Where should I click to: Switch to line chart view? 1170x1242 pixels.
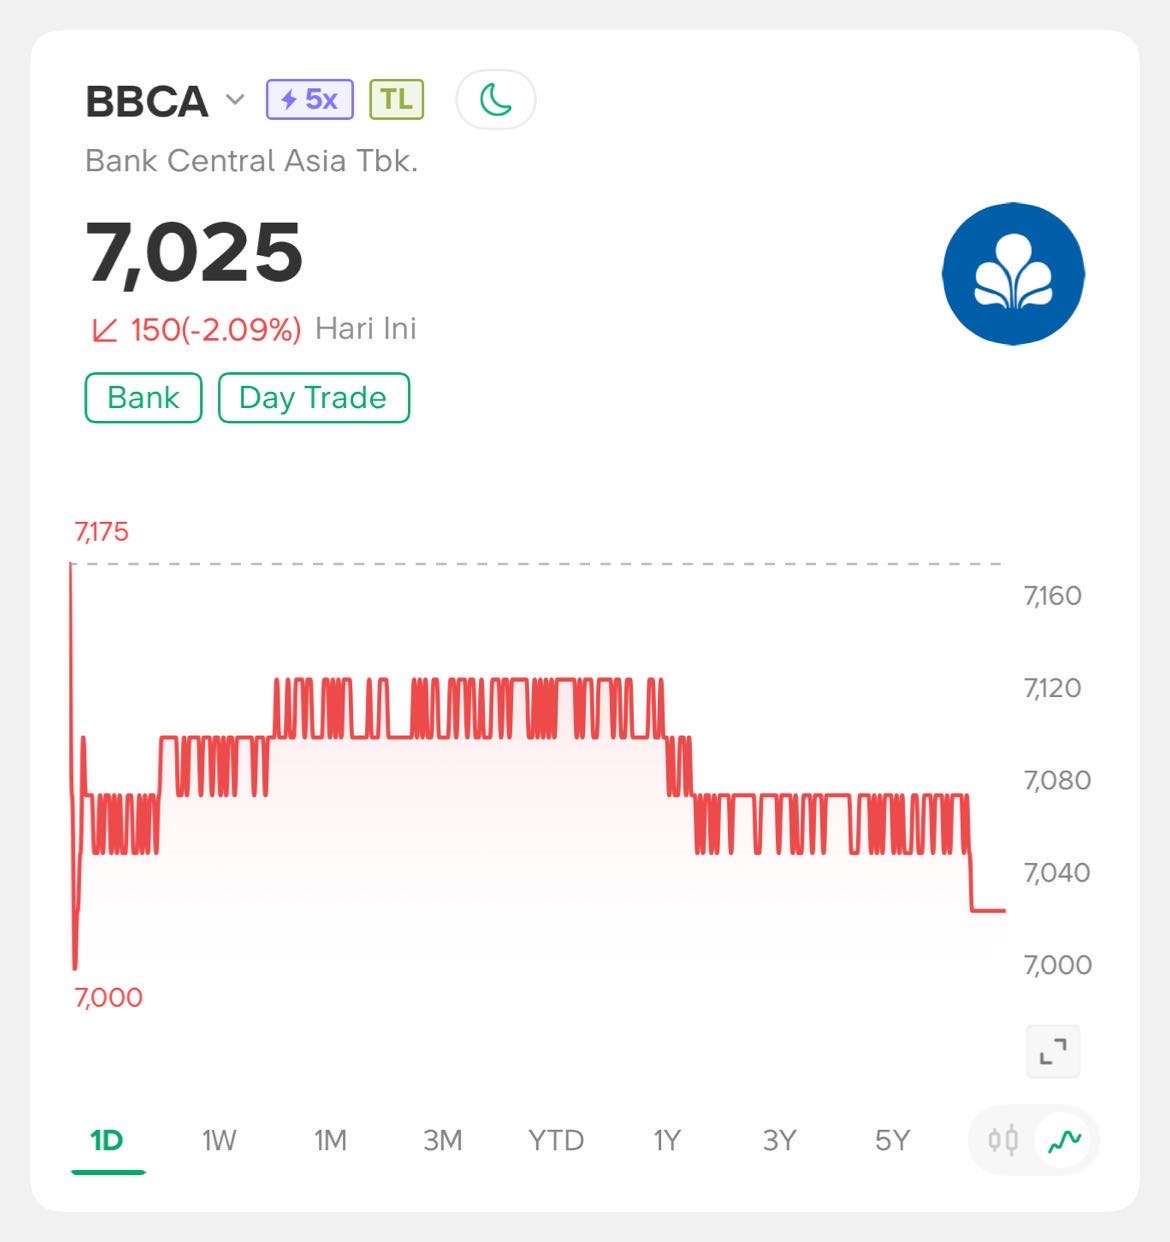[1065, 1140]
